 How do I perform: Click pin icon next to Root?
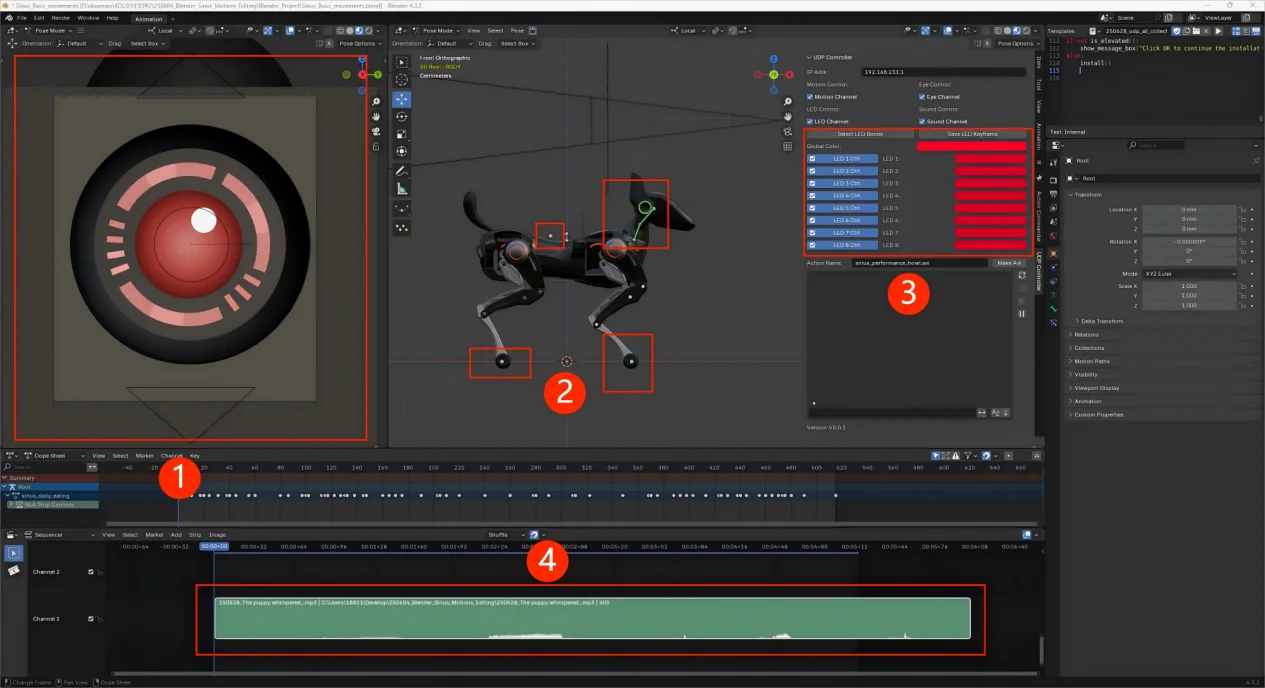click(1257, 161)
